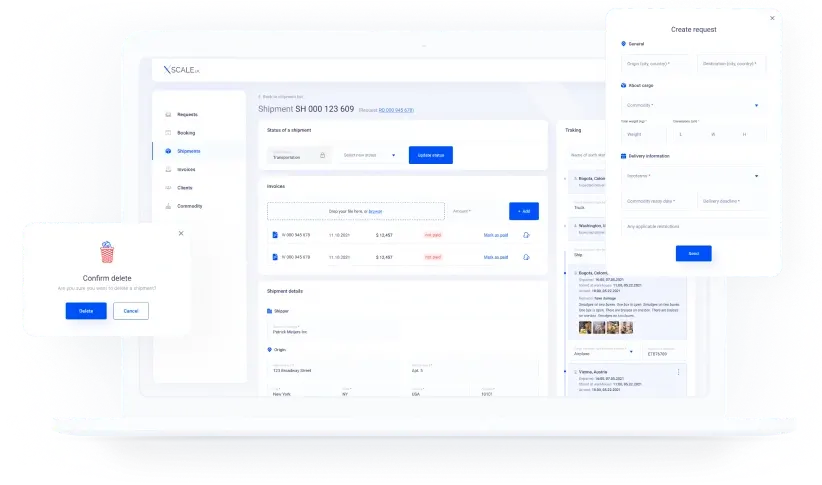Click the Commodity sidebar icon
Image resolution: width=822 pixels, height=485 pixels.
[x=168, y=206]
